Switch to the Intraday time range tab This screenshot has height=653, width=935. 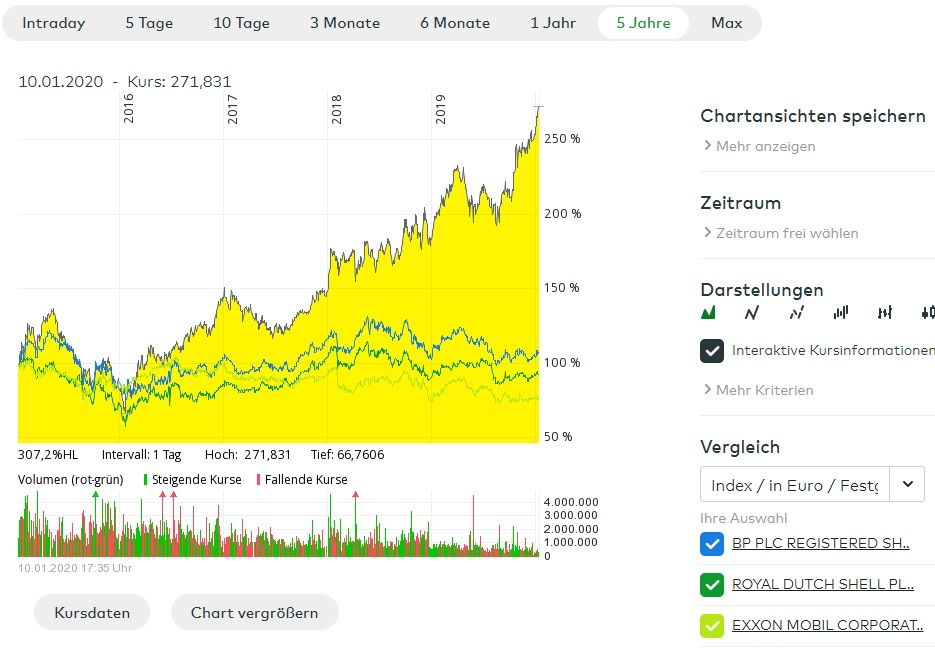click(54, 23)
